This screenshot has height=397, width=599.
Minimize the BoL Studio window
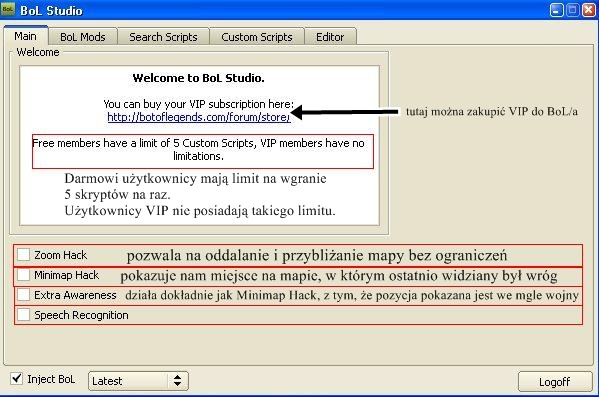(556, 10)
